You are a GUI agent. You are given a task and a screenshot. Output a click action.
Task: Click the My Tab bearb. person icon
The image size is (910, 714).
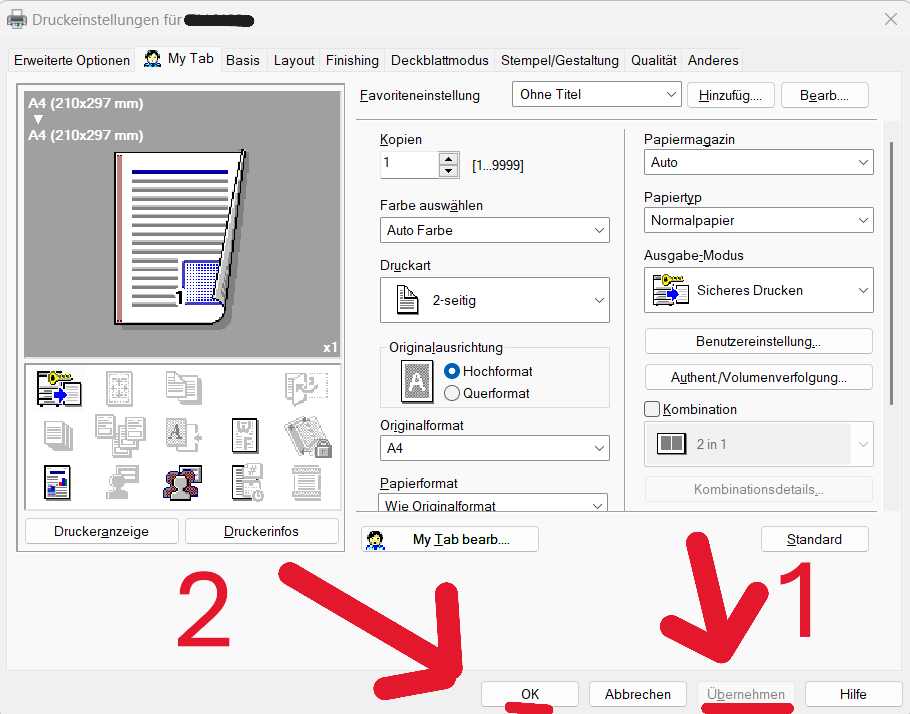[376, 540]
